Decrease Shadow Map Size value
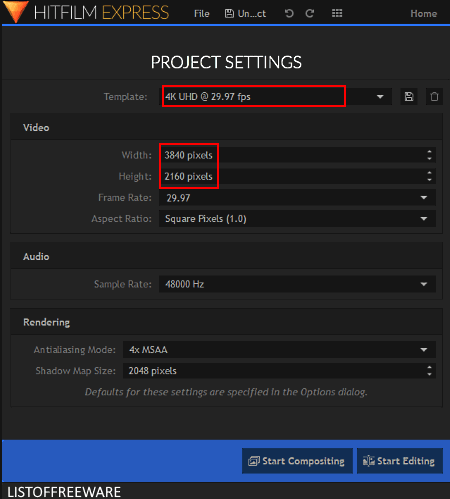 tap(429, 374)
